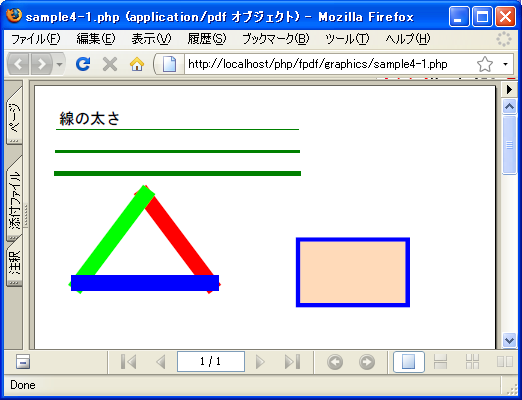This screenshot has height=400, width=522.
Task: Jump to last page icon
Action: pyautogui.click(x=292, y=362)
